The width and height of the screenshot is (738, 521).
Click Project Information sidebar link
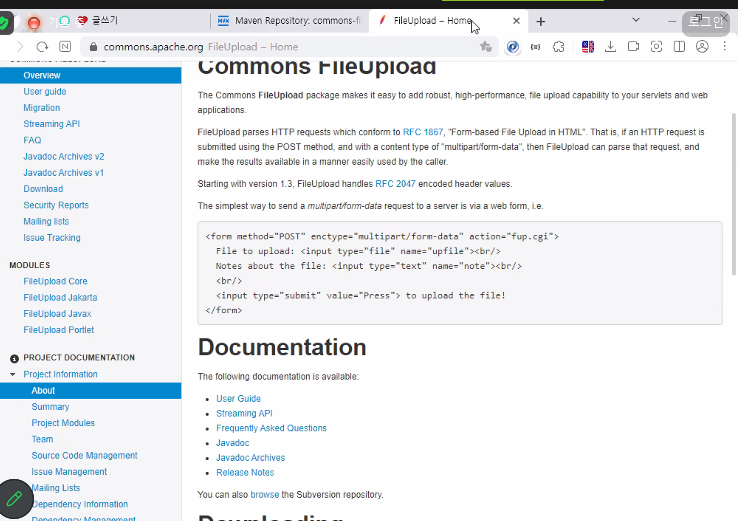click(60, 375)
